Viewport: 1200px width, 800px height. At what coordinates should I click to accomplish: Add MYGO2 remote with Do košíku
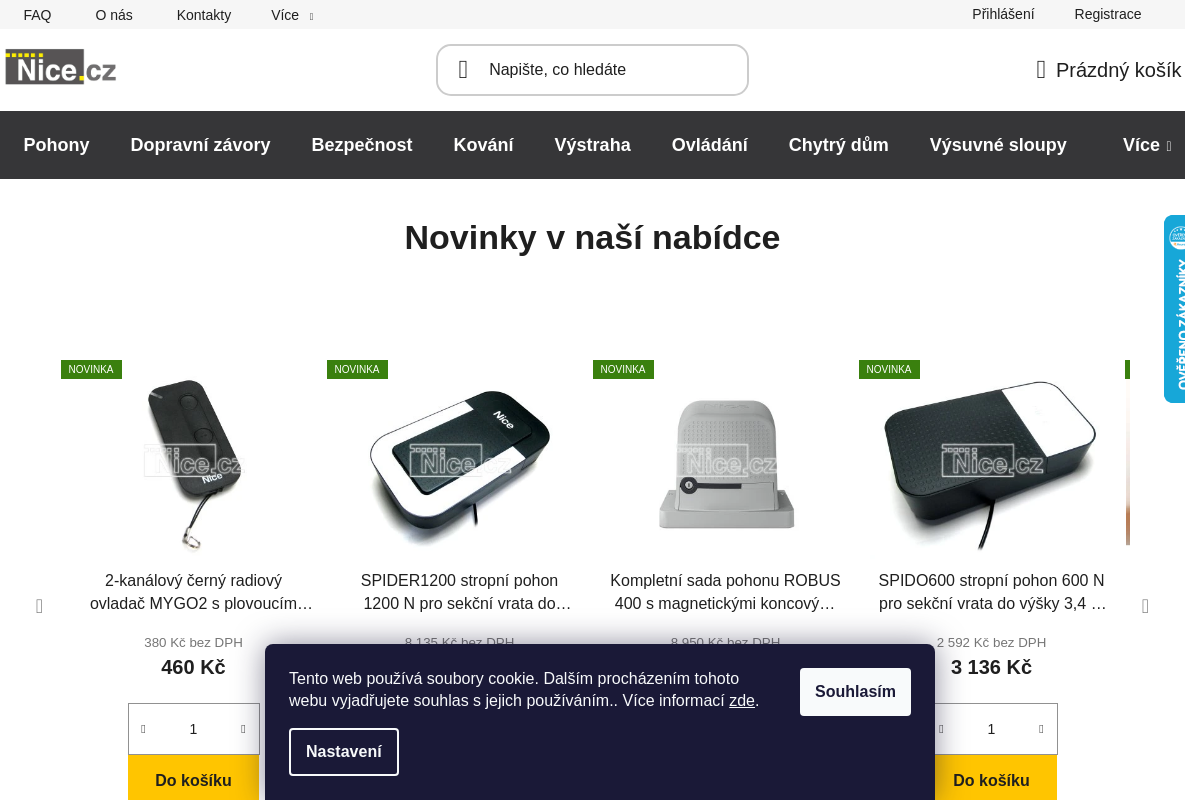click(x=193, y=780)
